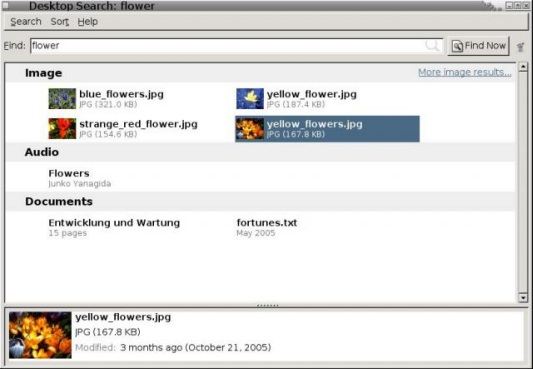This screenshot has height=369, width=533.
Task: Focus the Find text field containing flower
Action: pyautogui.click(x=237, y=46)
